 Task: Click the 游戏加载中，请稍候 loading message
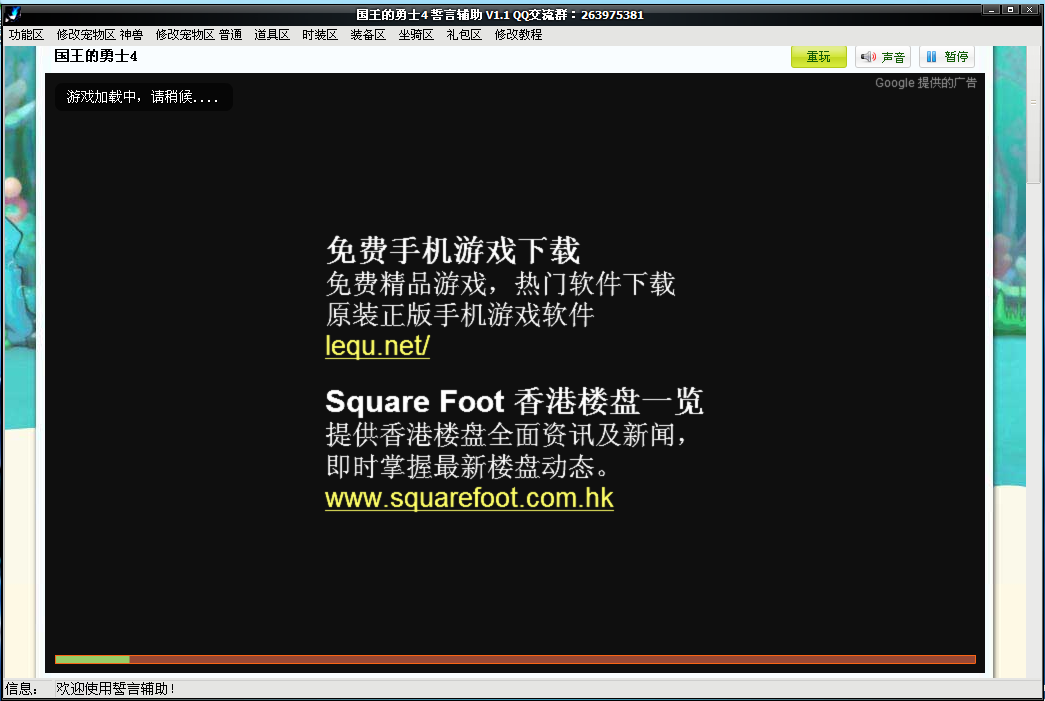(x=143, y=97)
